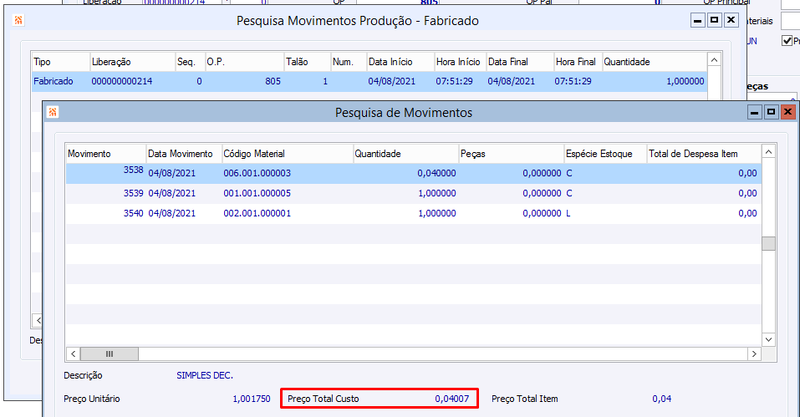Click the app icon in Pesquisa Movimentos Produção window

tap(18, 20)
